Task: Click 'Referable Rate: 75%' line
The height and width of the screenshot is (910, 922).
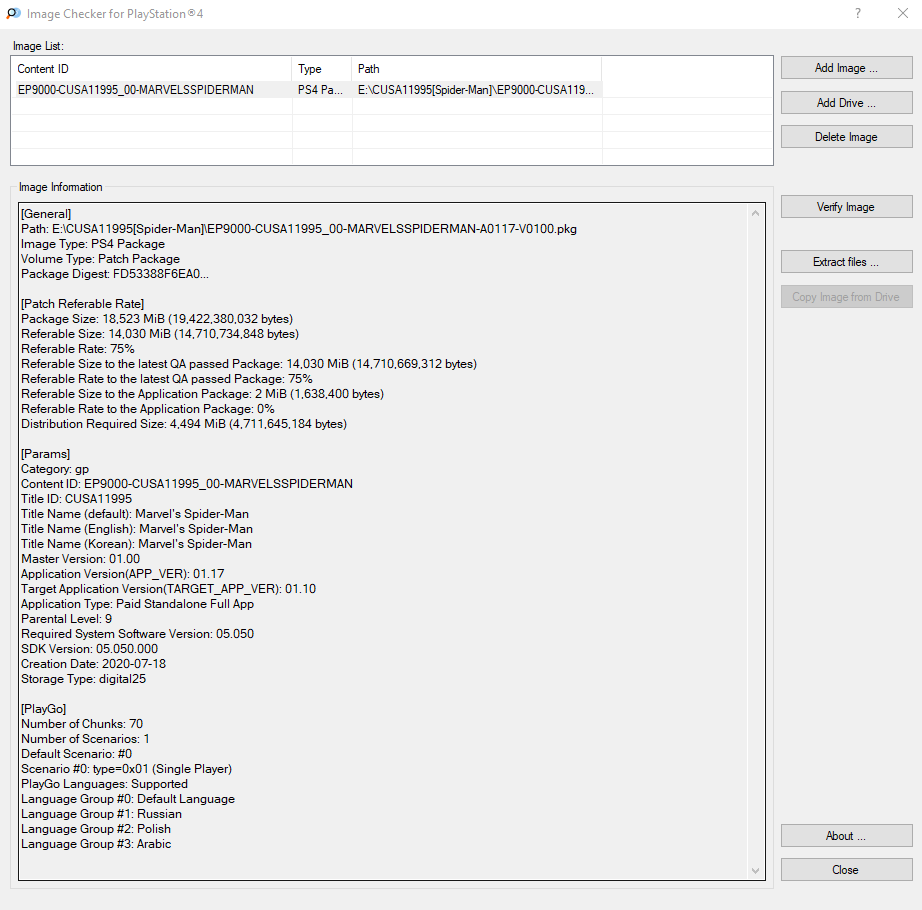Action: click(x=78, y=349)
